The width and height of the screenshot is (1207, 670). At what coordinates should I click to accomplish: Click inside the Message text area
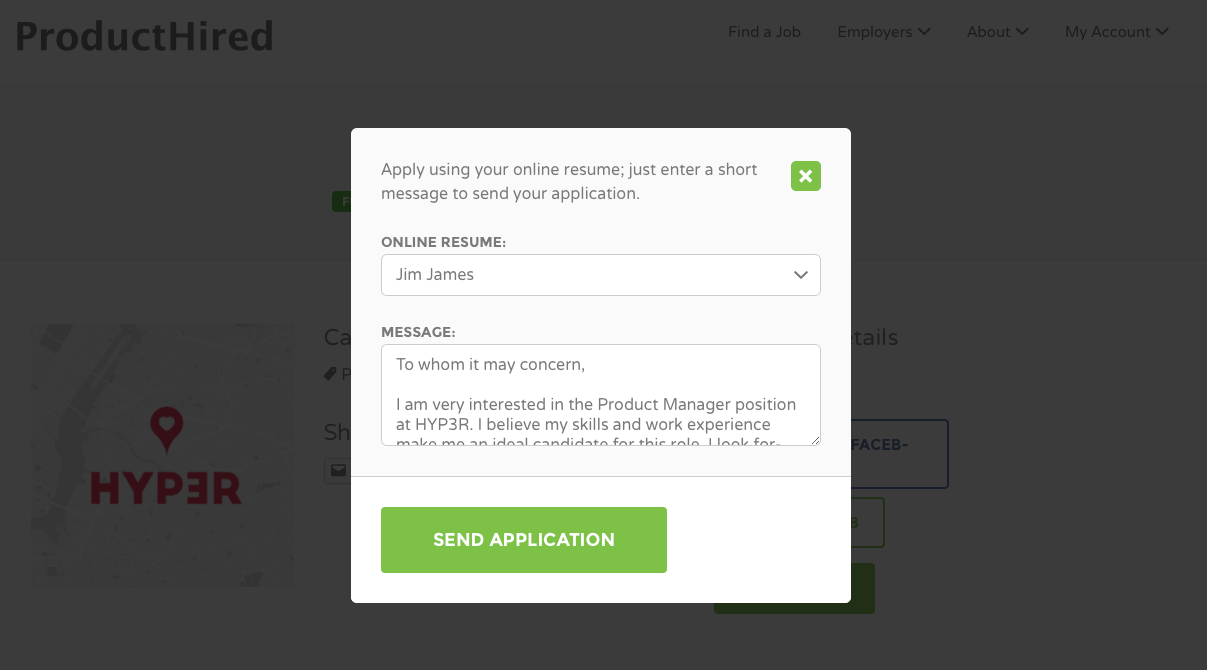pyautogui.click(x=600, y=394)
